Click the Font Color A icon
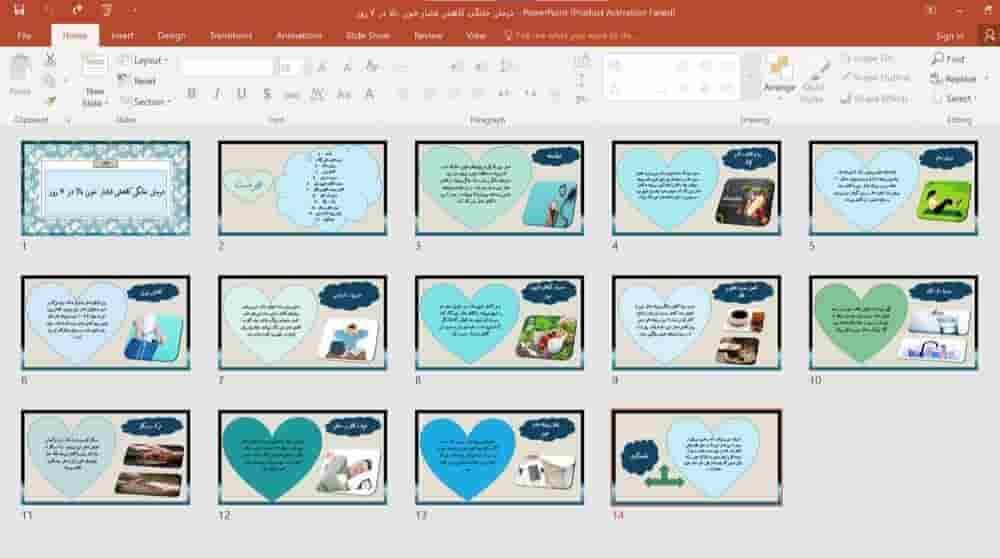This screenshot has height=558, width=1000. coord(369,94)
